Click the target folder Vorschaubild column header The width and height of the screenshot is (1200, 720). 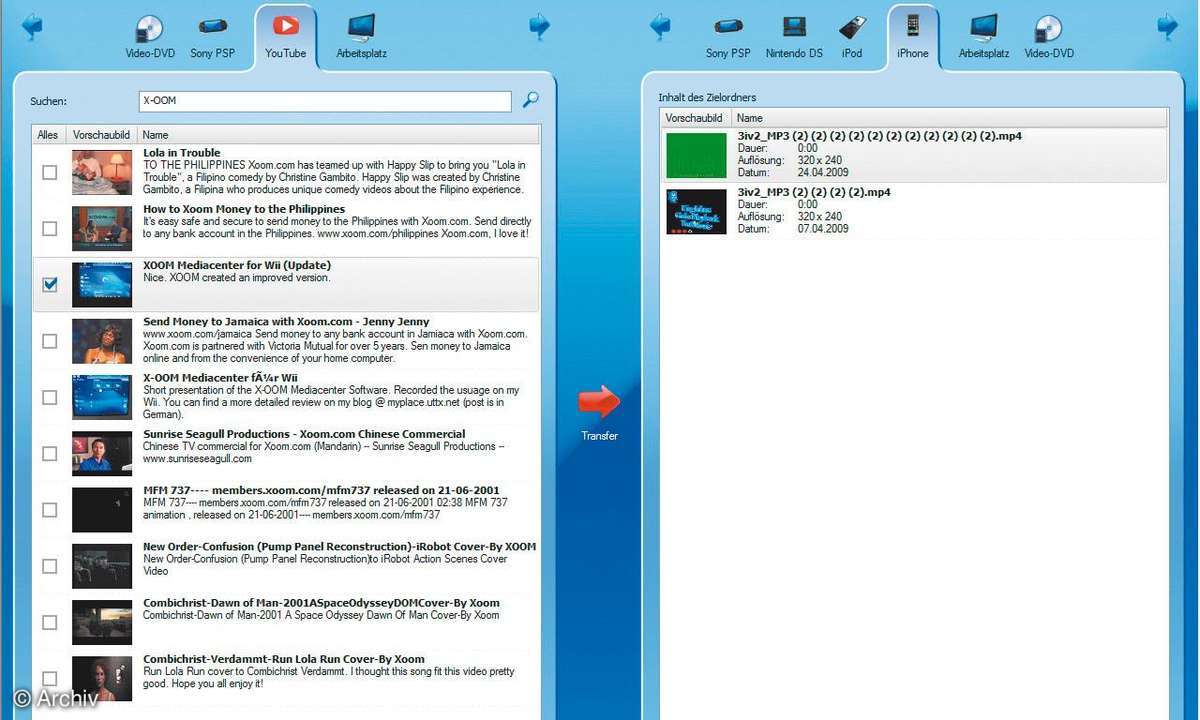[694, 118]
